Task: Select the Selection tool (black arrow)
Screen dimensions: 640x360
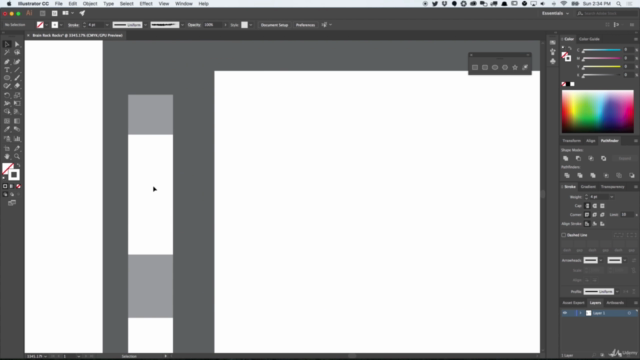Action: 7,44
